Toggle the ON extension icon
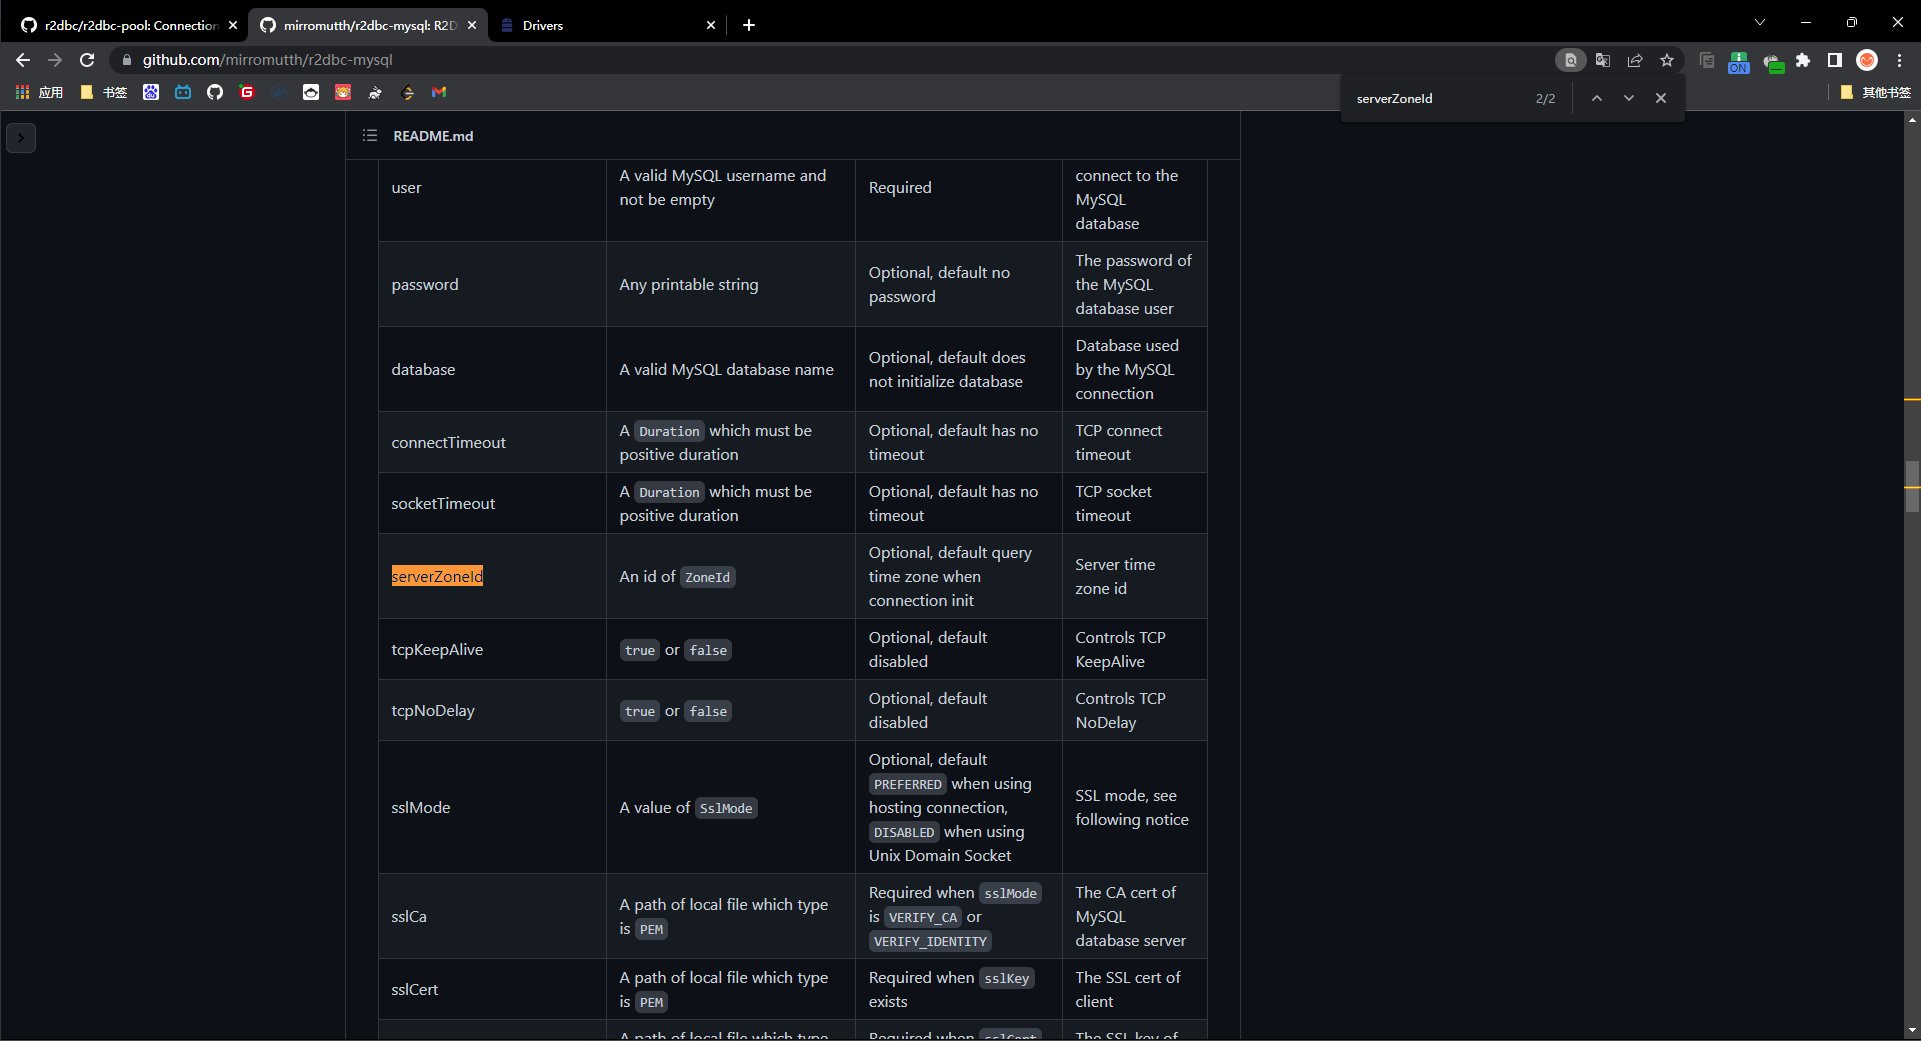 (1739, 62)
